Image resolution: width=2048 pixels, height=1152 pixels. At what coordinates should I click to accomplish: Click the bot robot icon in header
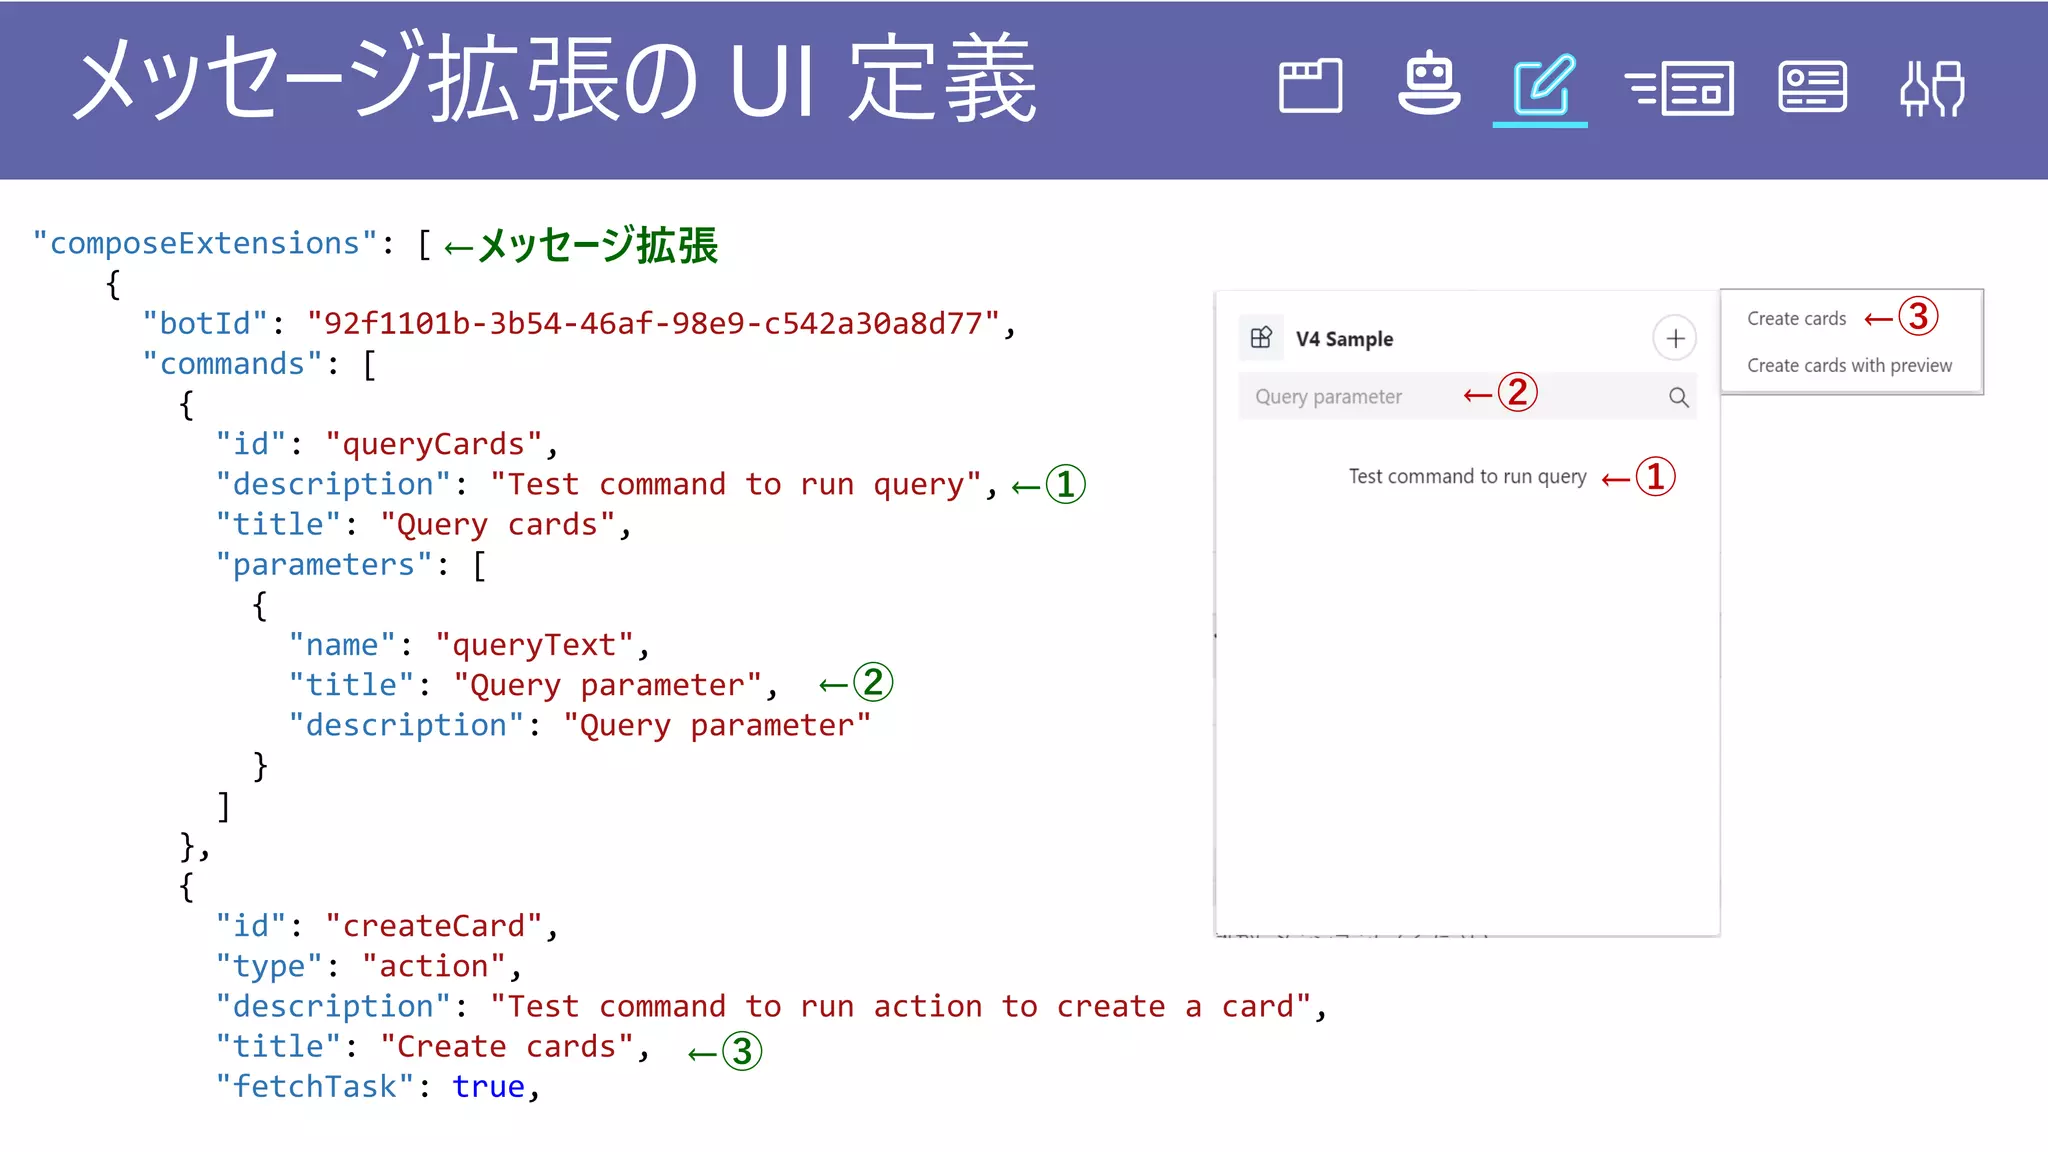pyautogui.click(x=1429, y=84)
